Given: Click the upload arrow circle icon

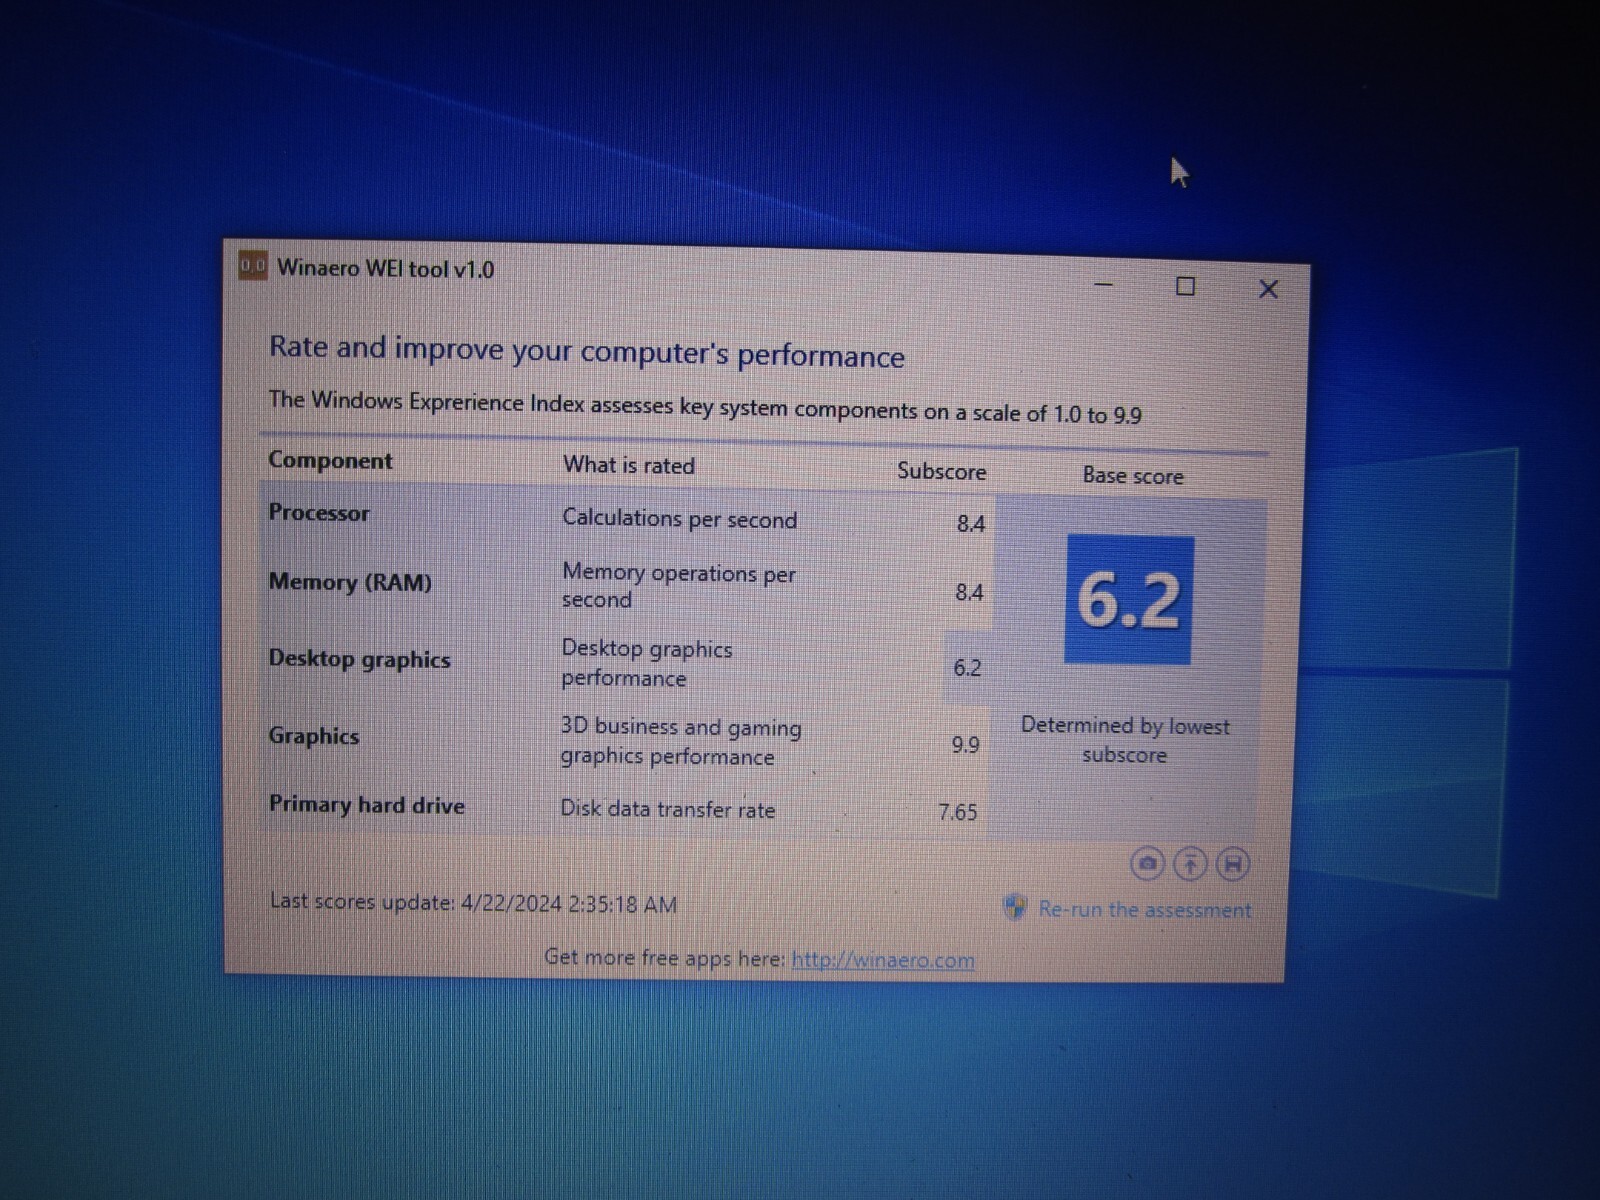Looking at the screenshot, I should [1190, 864].
